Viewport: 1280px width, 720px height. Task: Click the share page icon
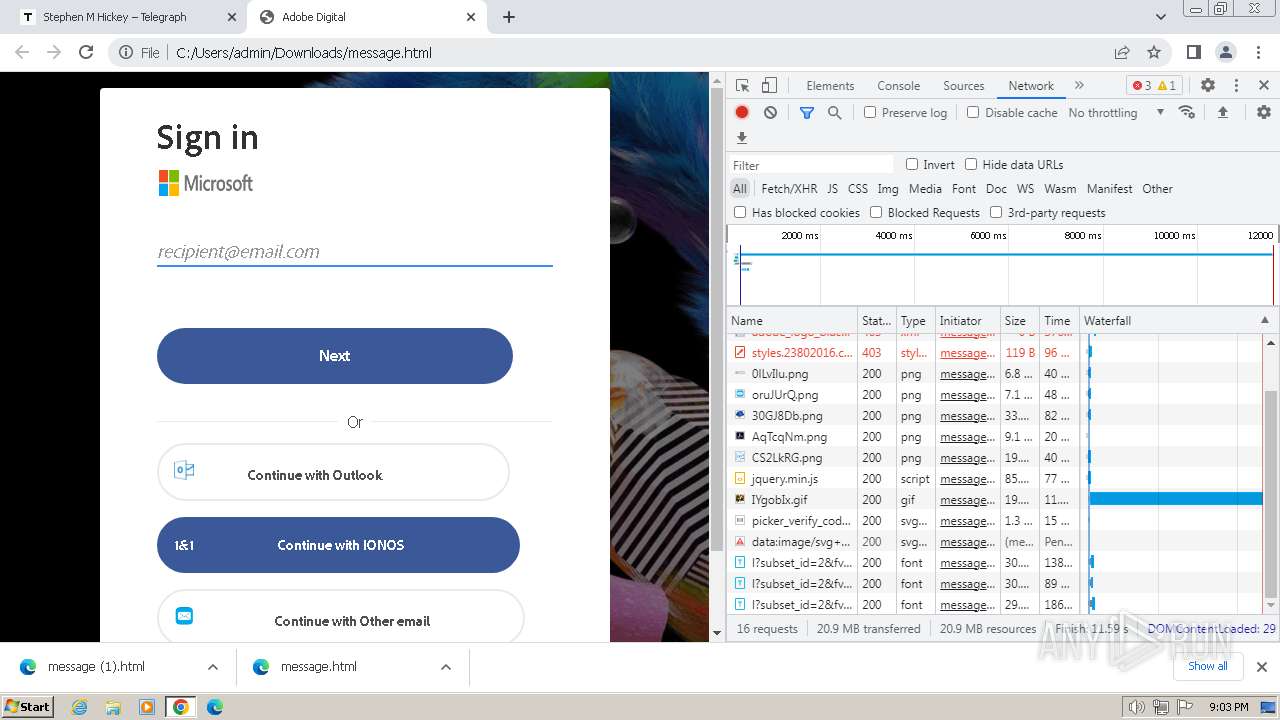pyautogui.click(x=1122, y=52)
